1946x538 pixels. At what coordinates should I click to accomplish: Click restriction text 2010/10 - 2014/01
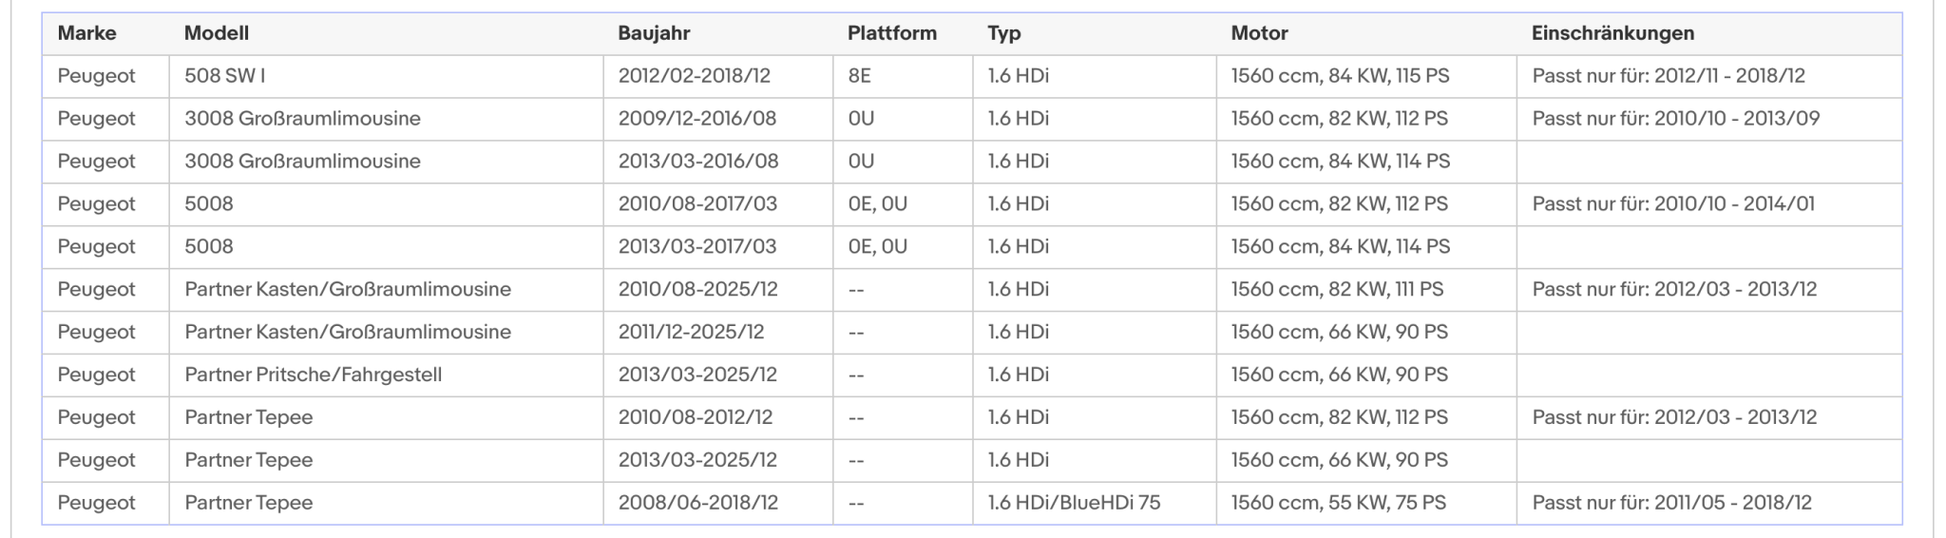pos(1673,204)
